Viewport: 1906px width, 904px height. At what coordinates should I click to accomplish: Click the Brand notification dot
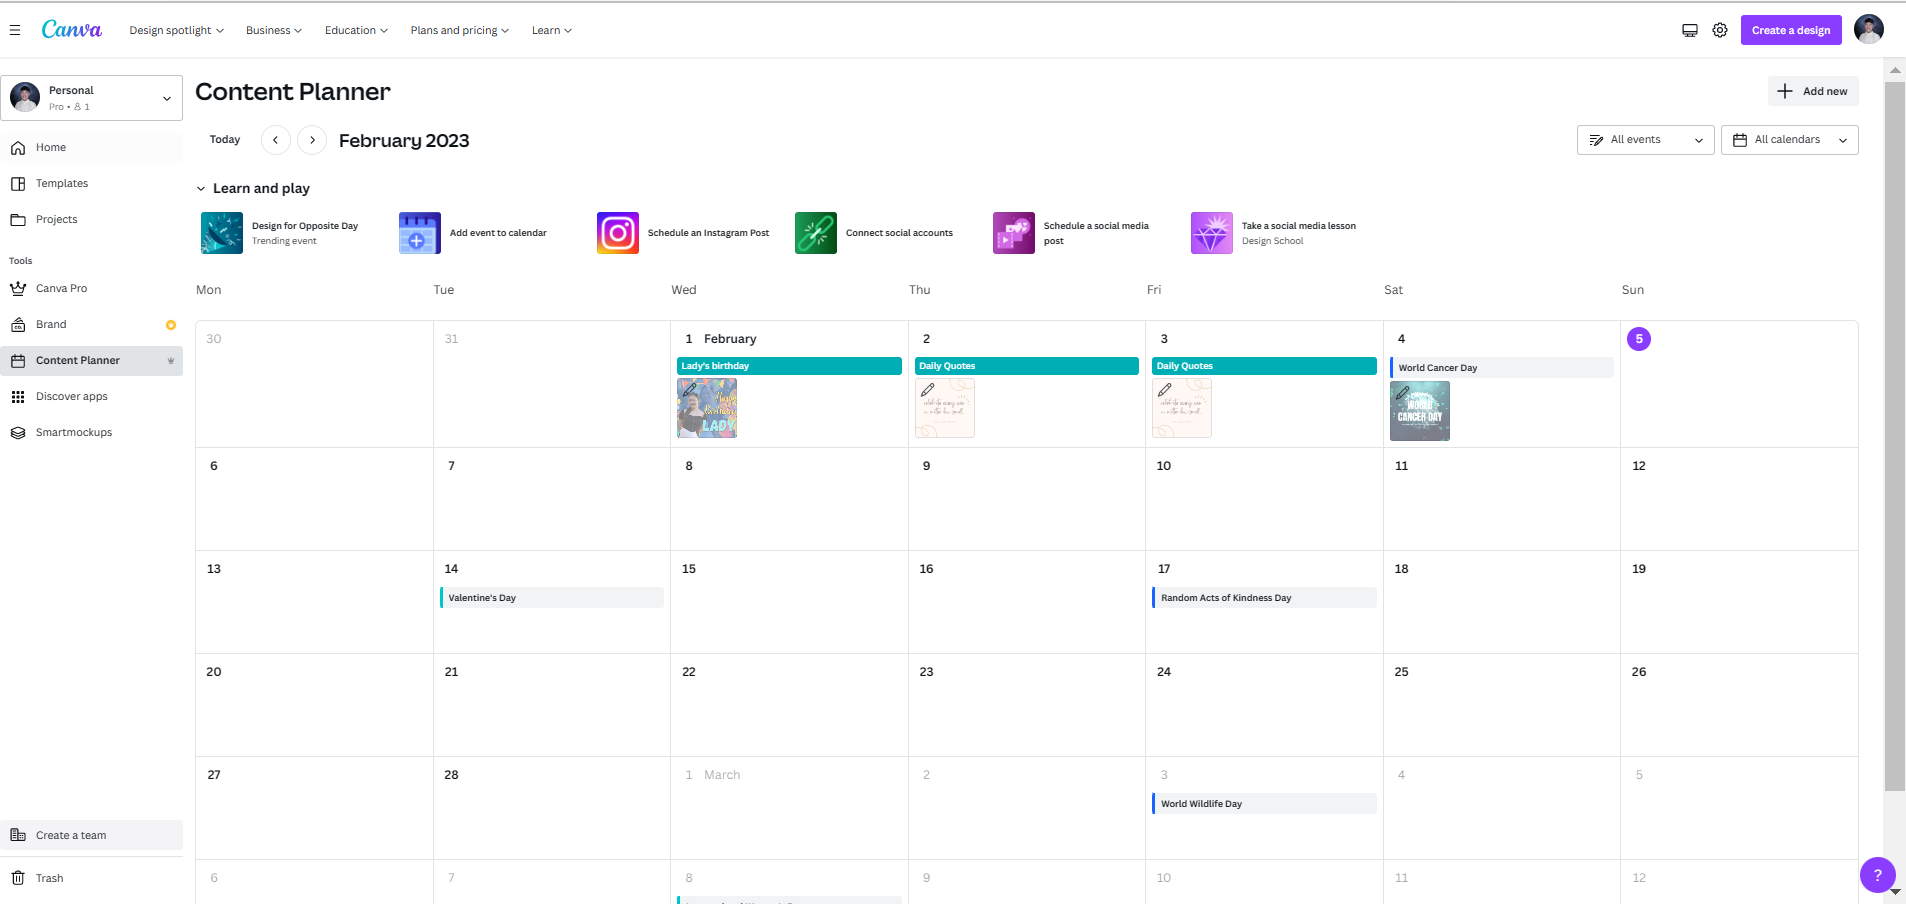pos(171,325)
